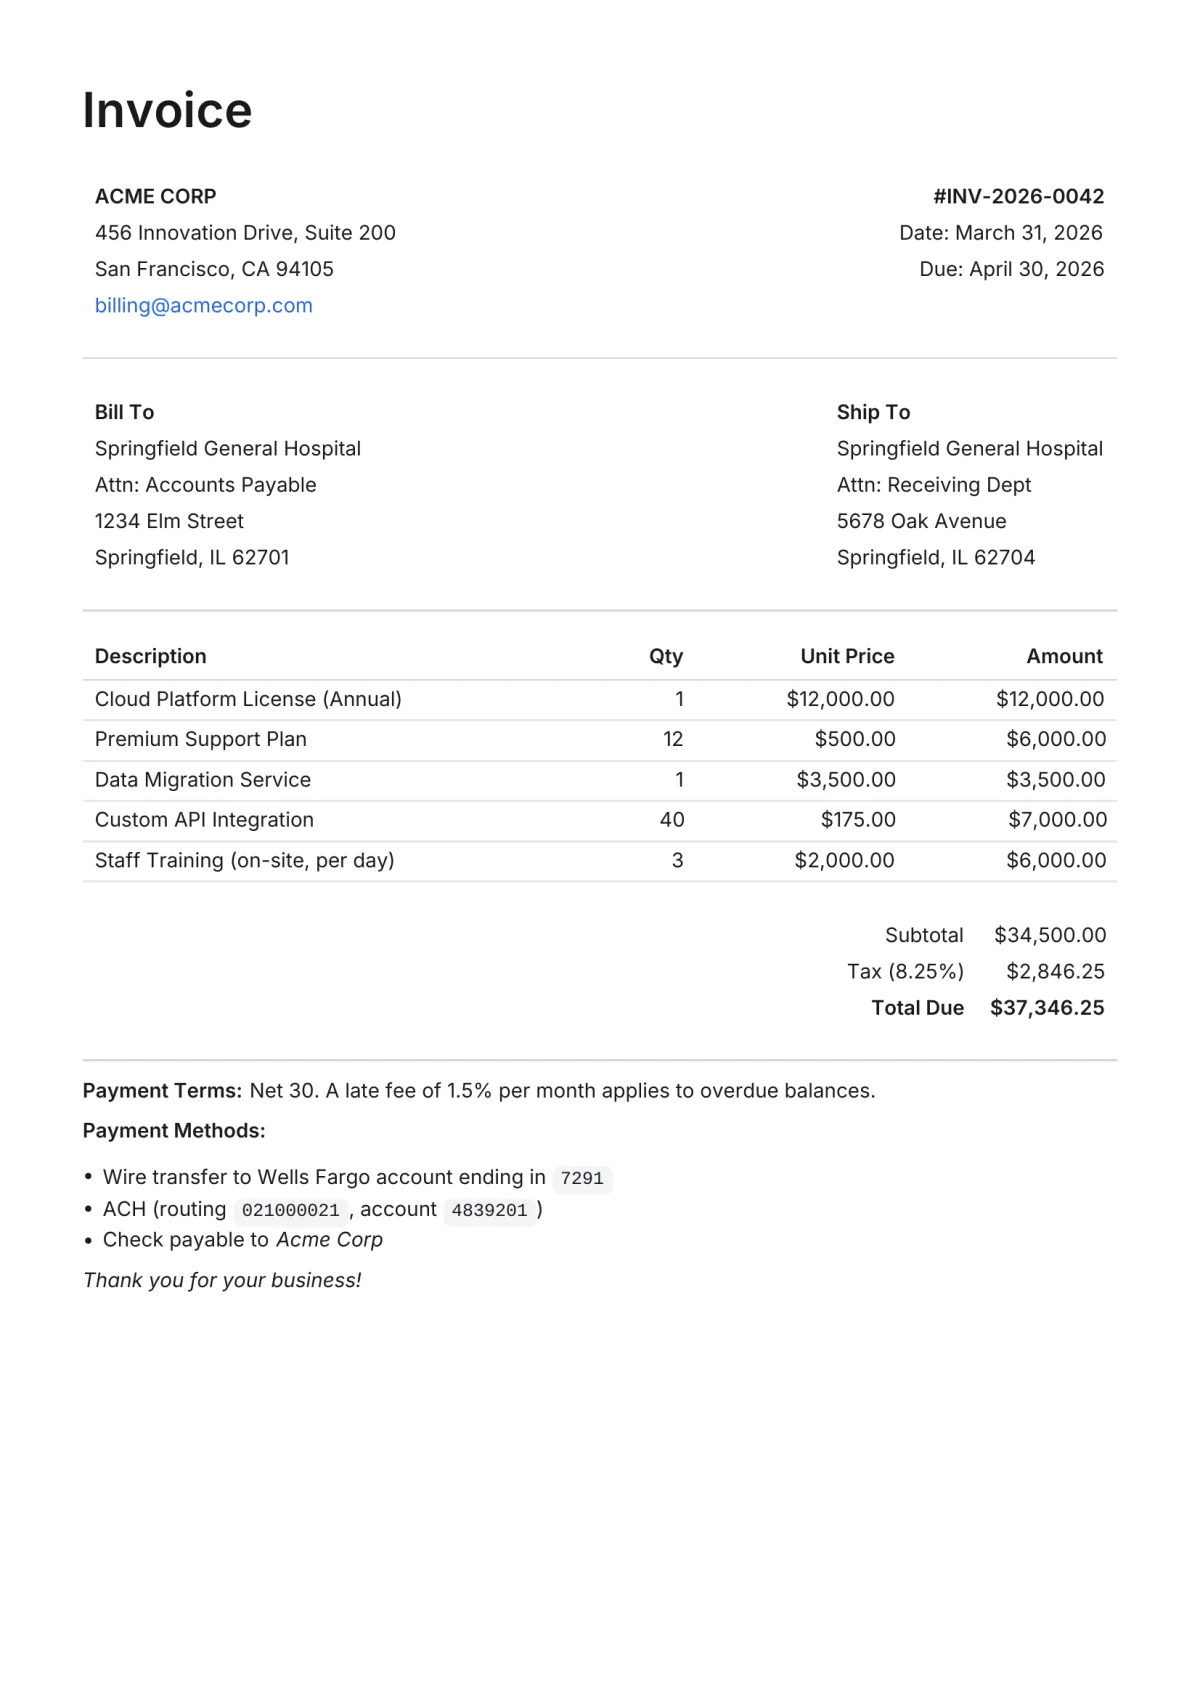The image size is (1200, 1699).
Task: Click 5678 Oak Avenue address
Action: (921, 521)
